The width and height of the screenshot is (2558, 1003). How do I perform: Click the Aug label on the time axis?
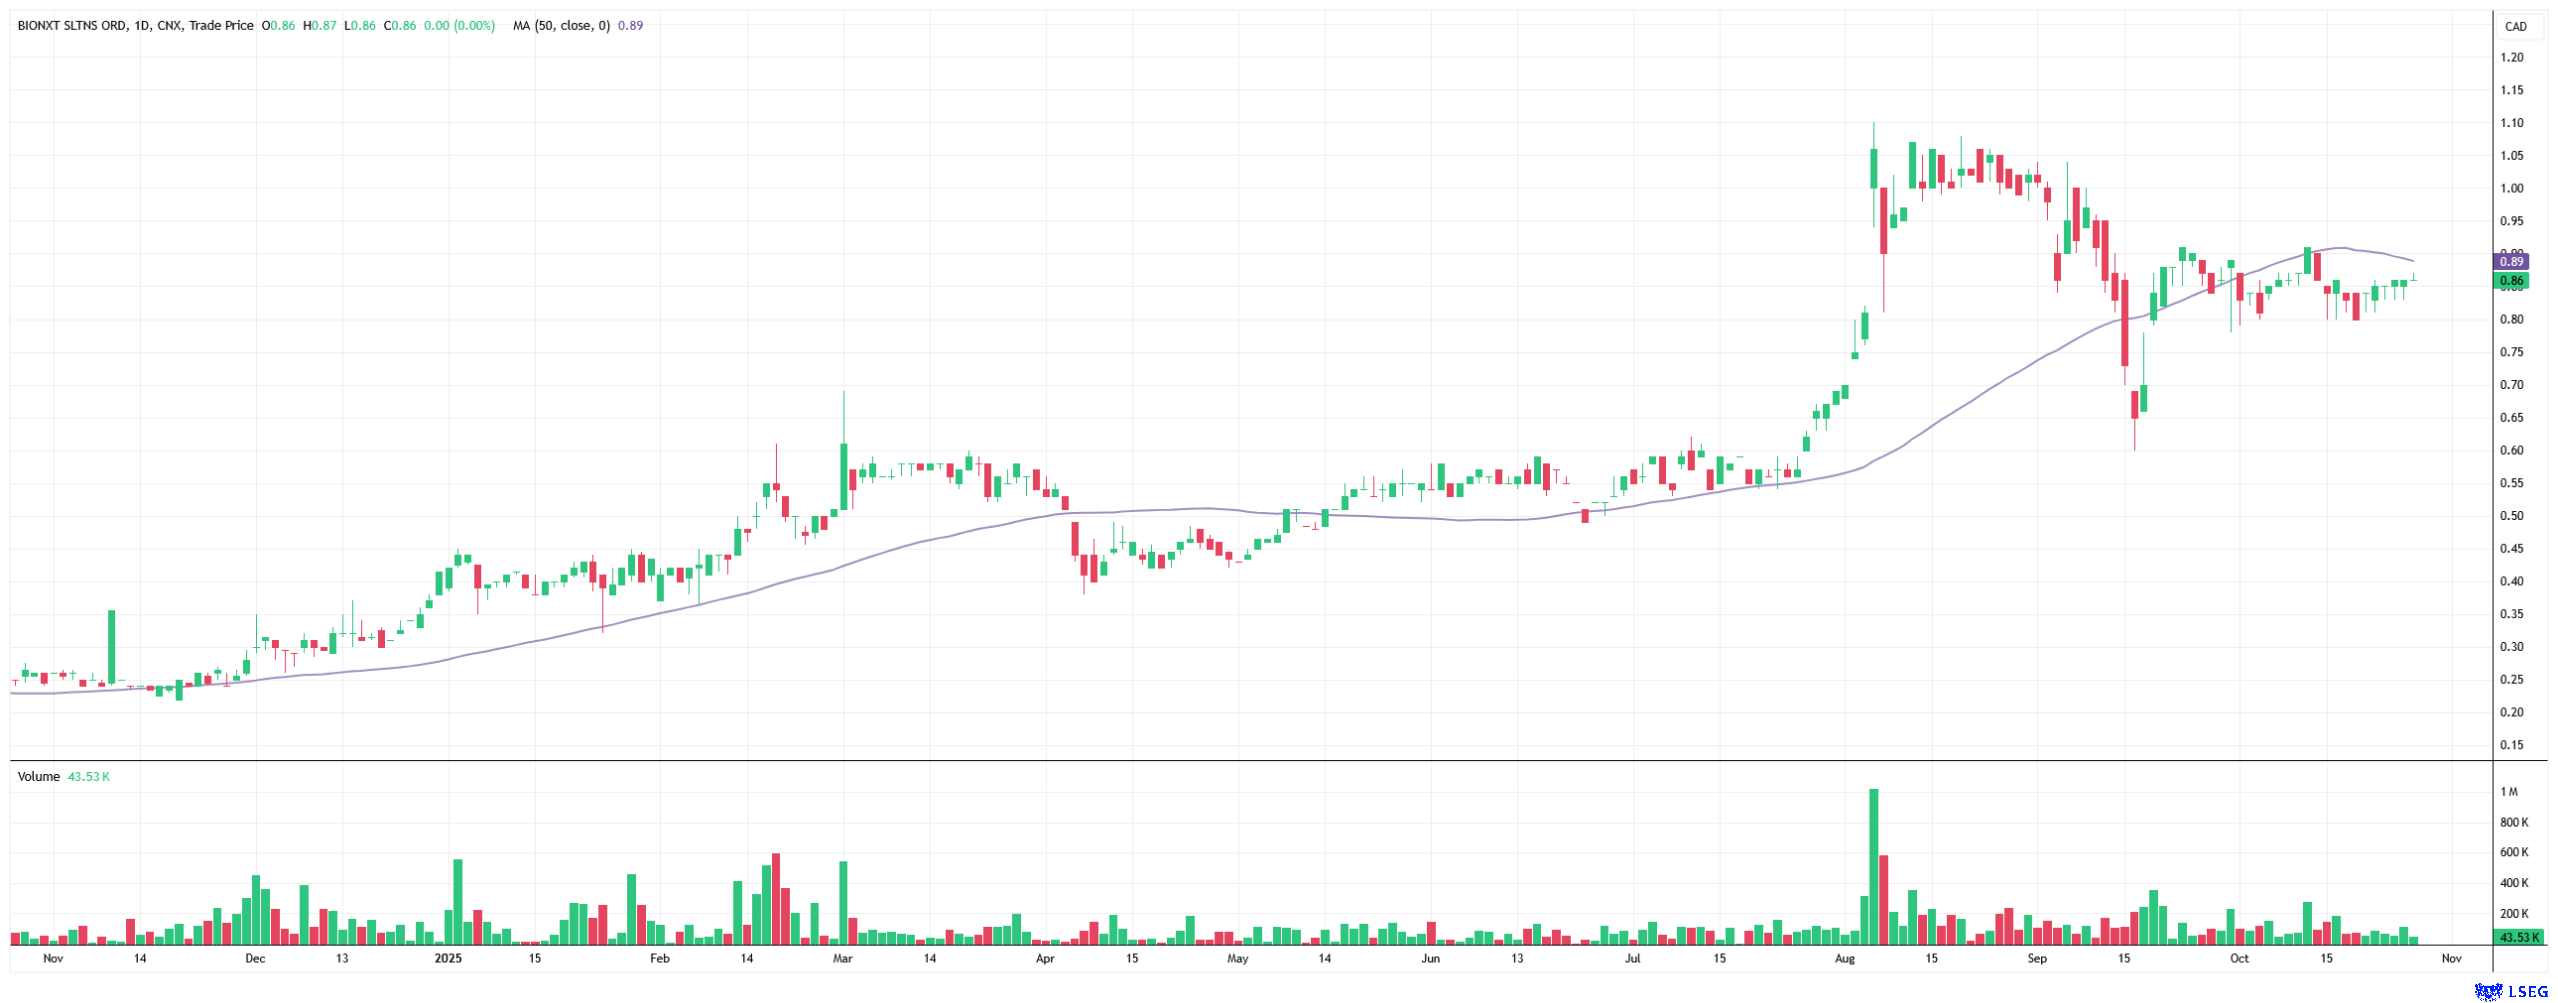(x=1845, y=959)
